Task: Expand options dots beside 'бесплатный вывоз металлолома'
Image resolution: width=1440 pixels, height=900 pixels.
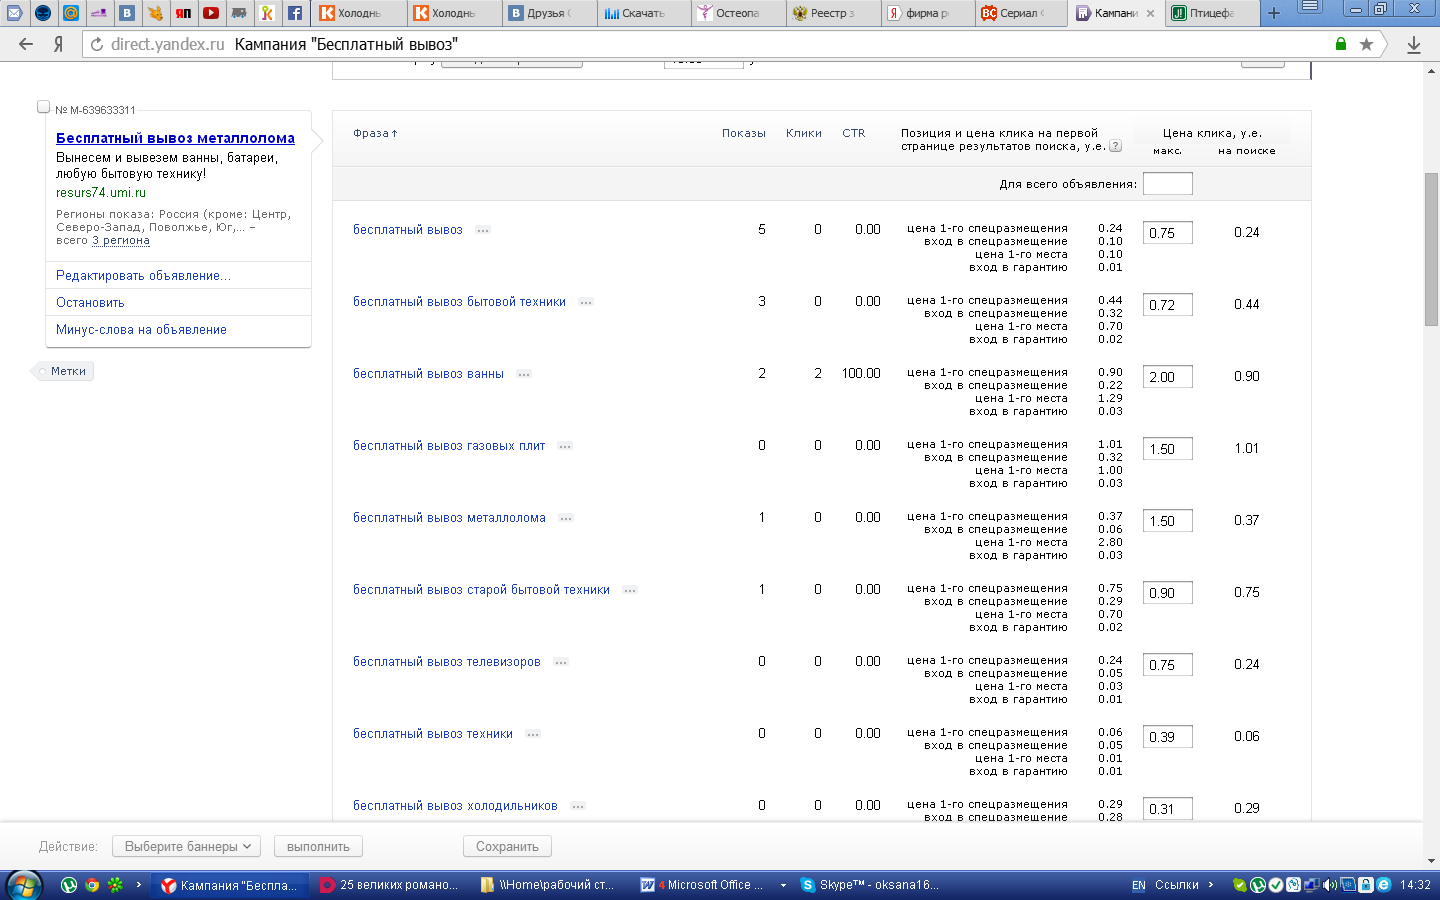Action: coord(566,518)
